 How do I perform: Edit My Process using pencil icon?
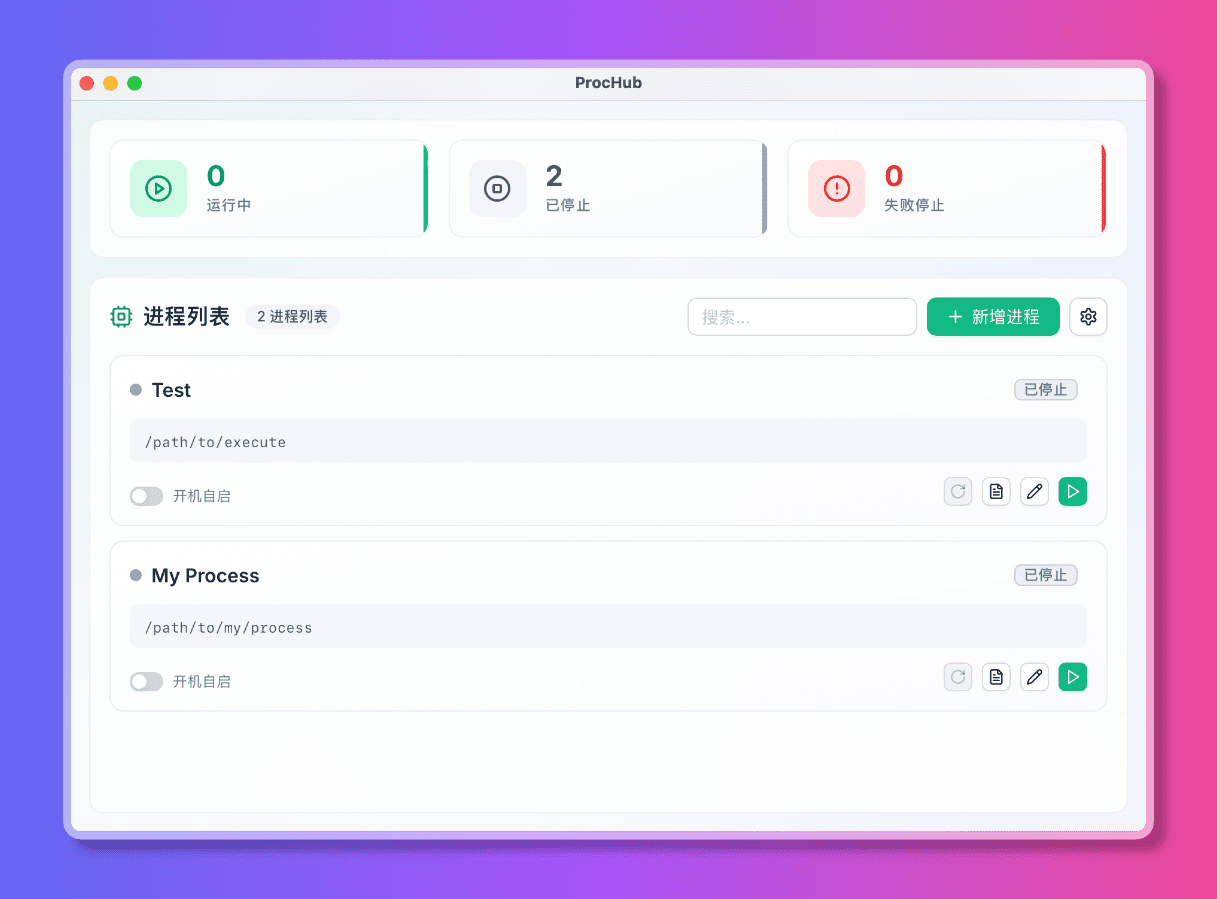(1035, 677)
